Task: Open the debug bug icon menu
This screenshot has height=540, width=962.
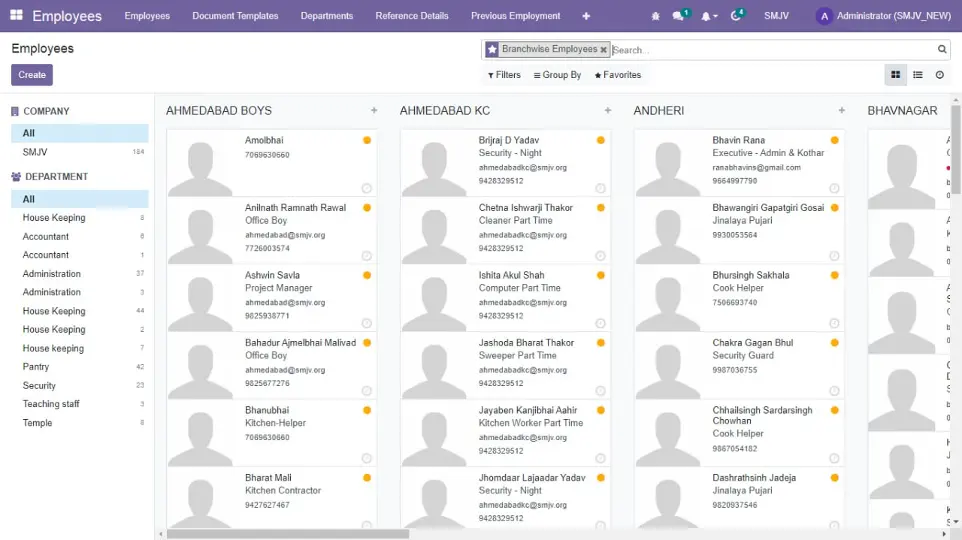Action: (x=655, y=16)
